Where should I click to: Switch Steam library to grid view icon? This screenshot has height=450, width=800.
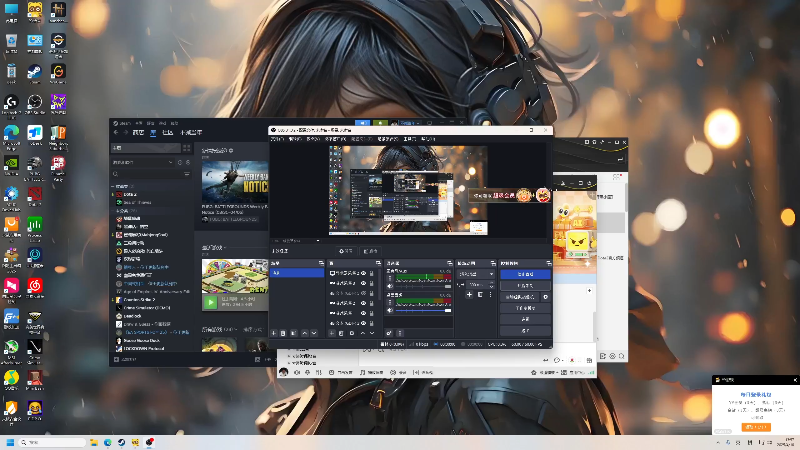click(187, 148)
